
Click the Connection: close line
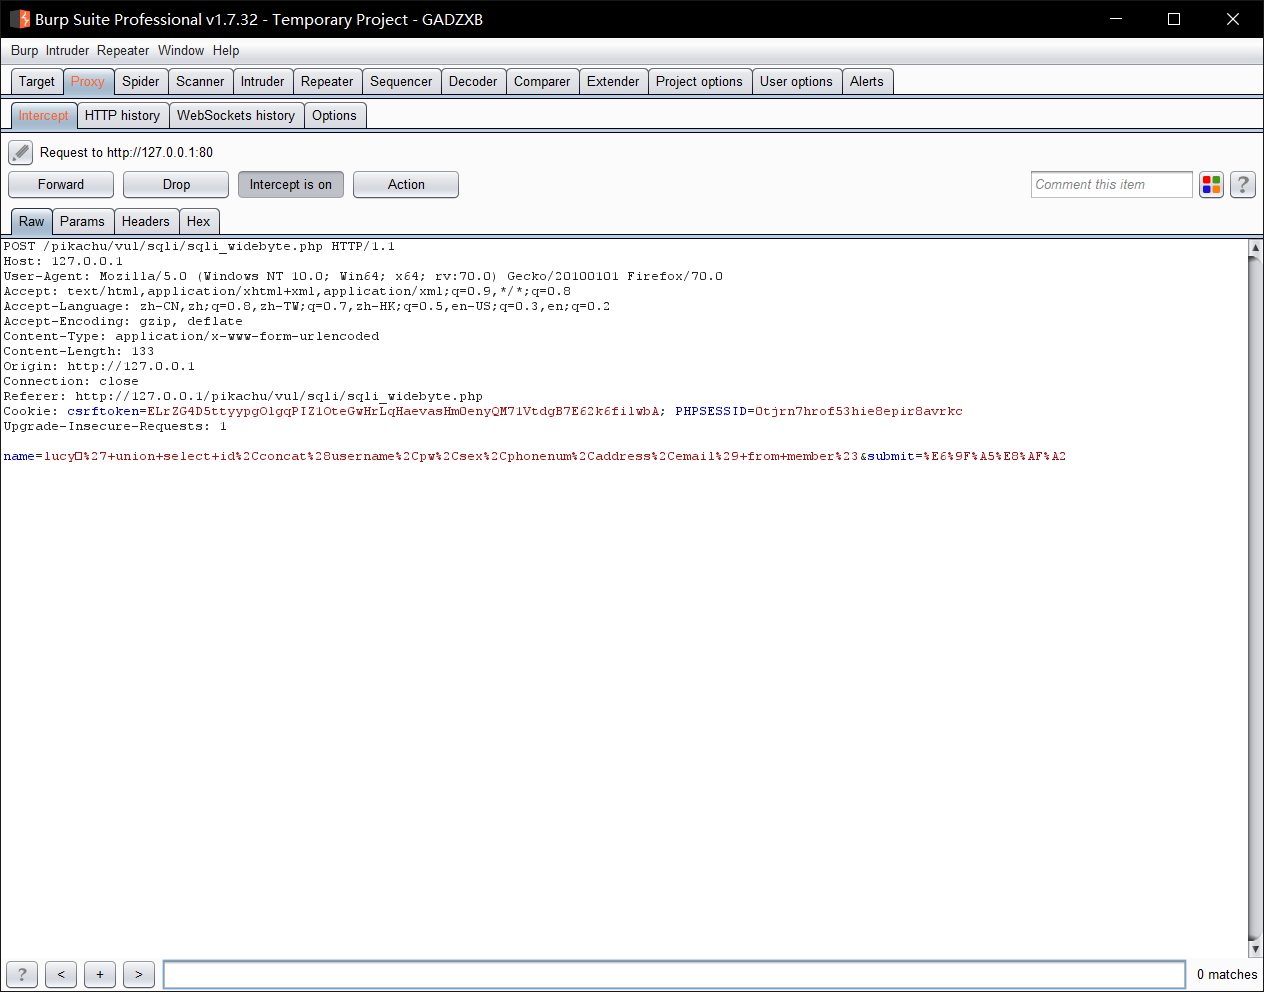[x=71, y=381]
